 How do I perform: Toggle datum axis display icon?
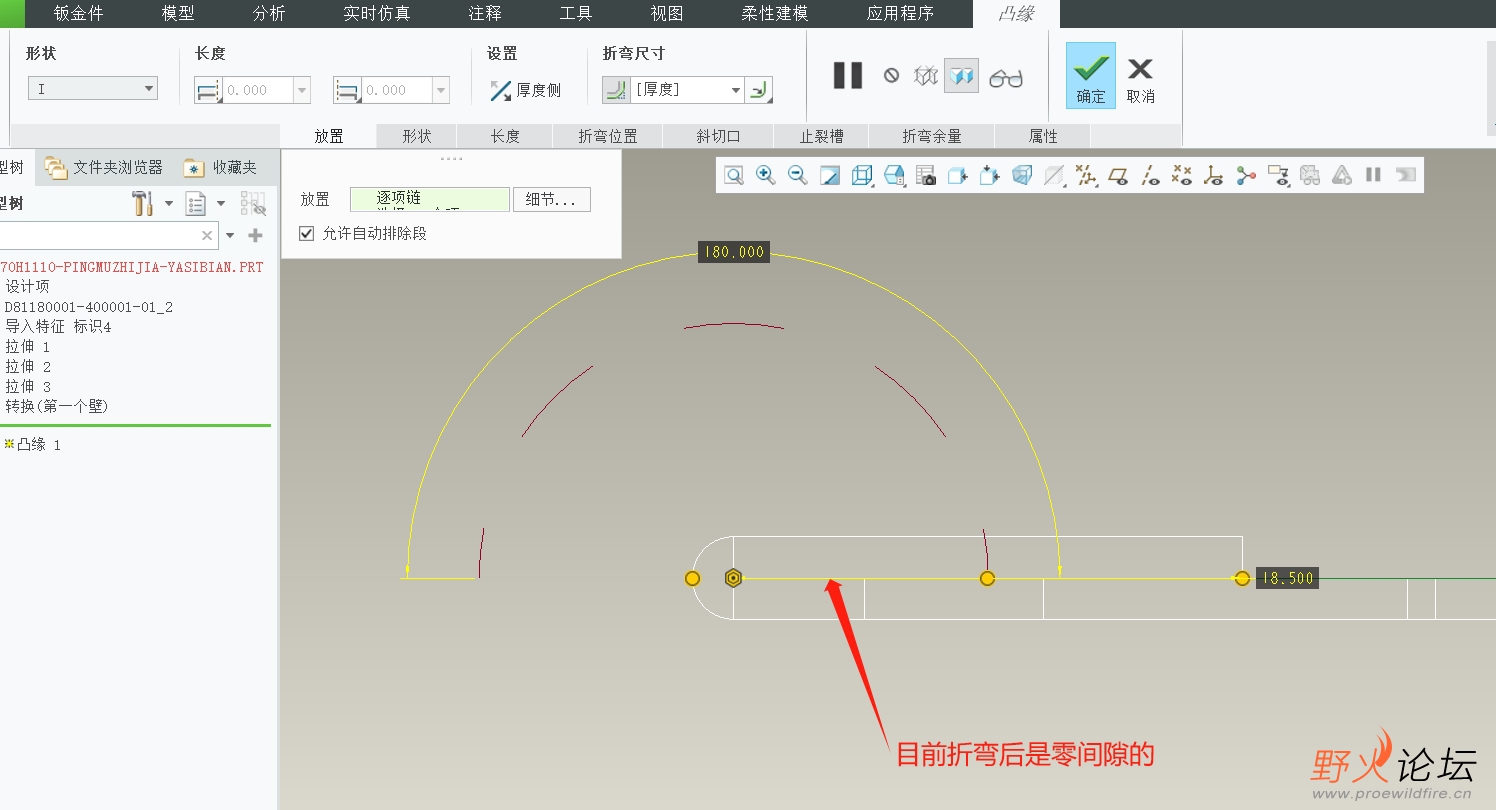click(1150, 176)
